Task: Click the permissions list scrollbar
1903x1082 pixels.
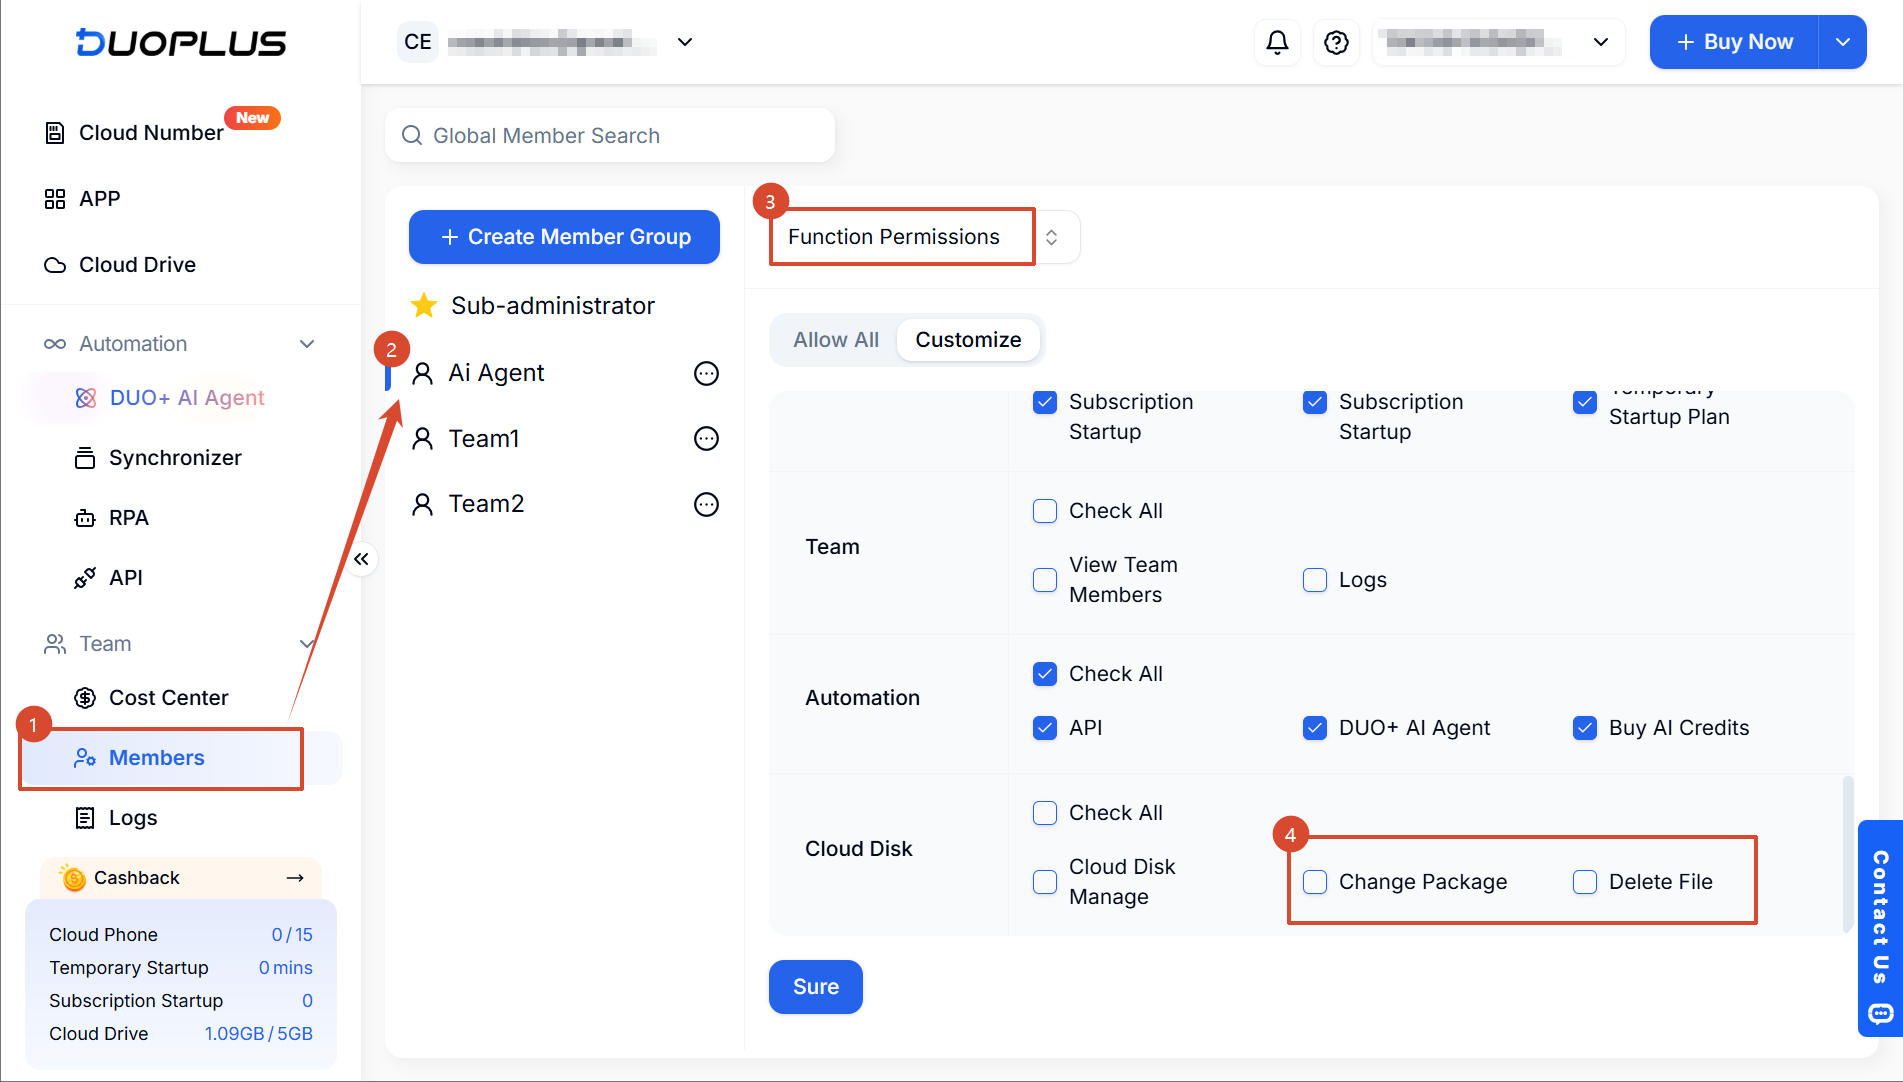Action: 1848,855
